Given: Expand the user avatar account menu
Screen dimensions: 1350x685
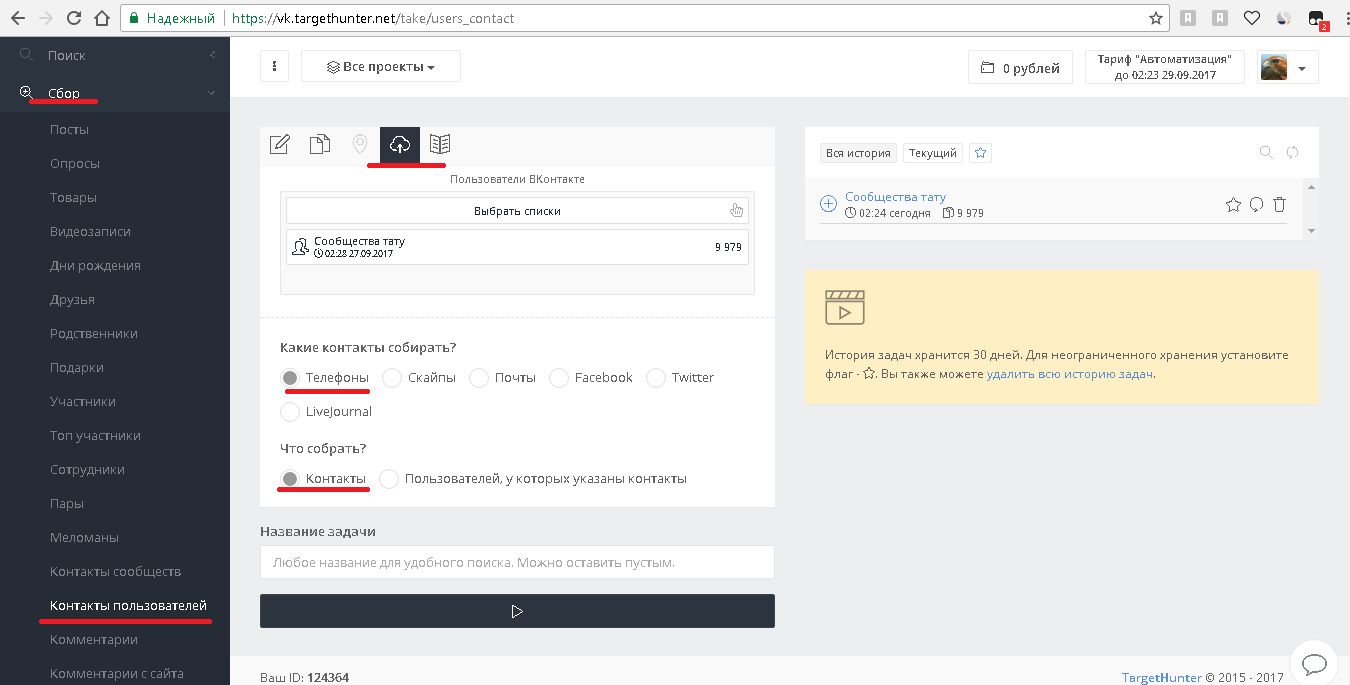Looking at the screenshot, I should (1288, 68).
